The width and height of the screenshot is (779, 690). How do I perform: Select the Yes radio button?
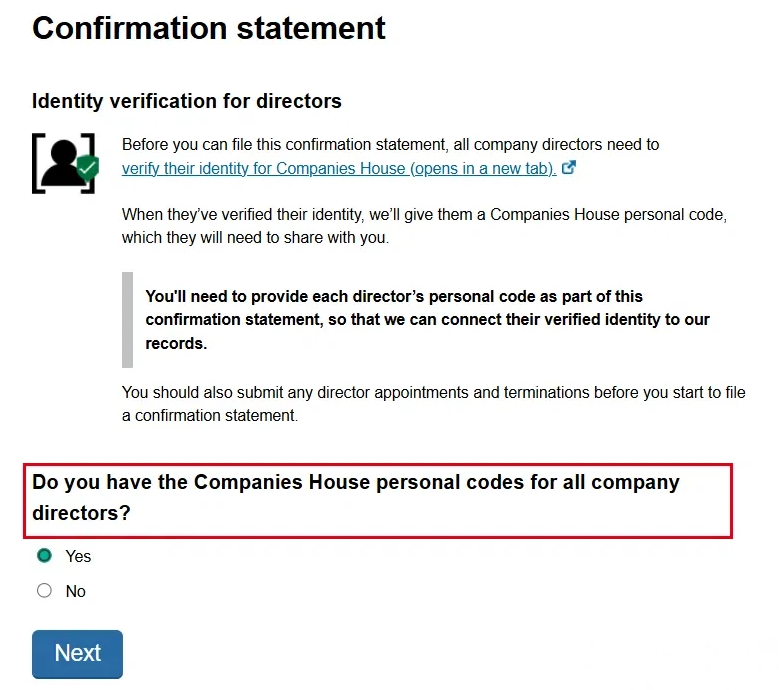pos(44,556)
